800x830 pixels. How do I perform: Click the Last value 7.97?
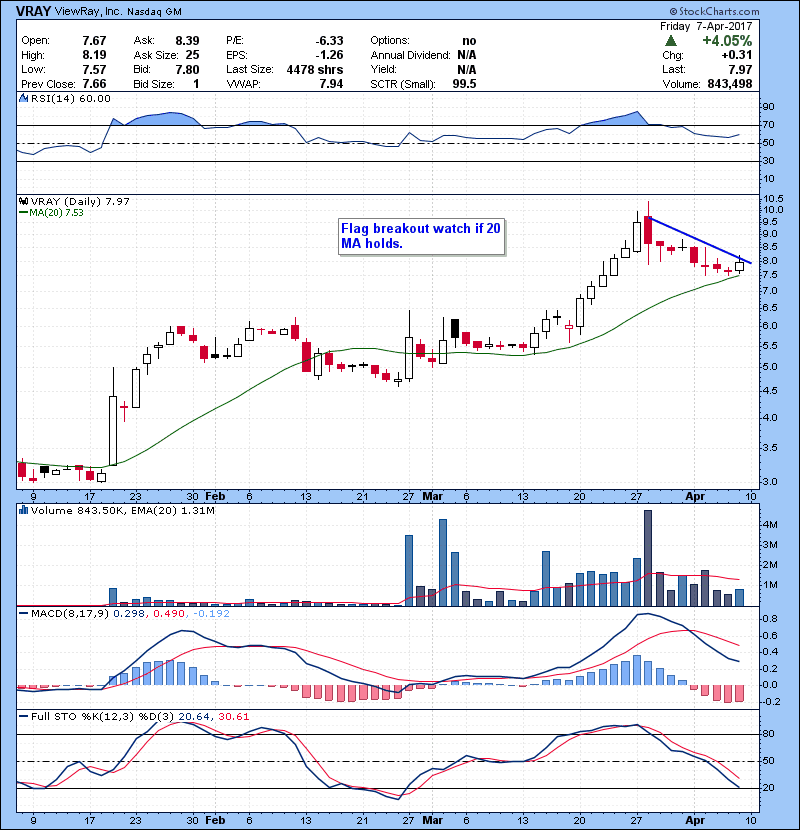pos(740,69)
